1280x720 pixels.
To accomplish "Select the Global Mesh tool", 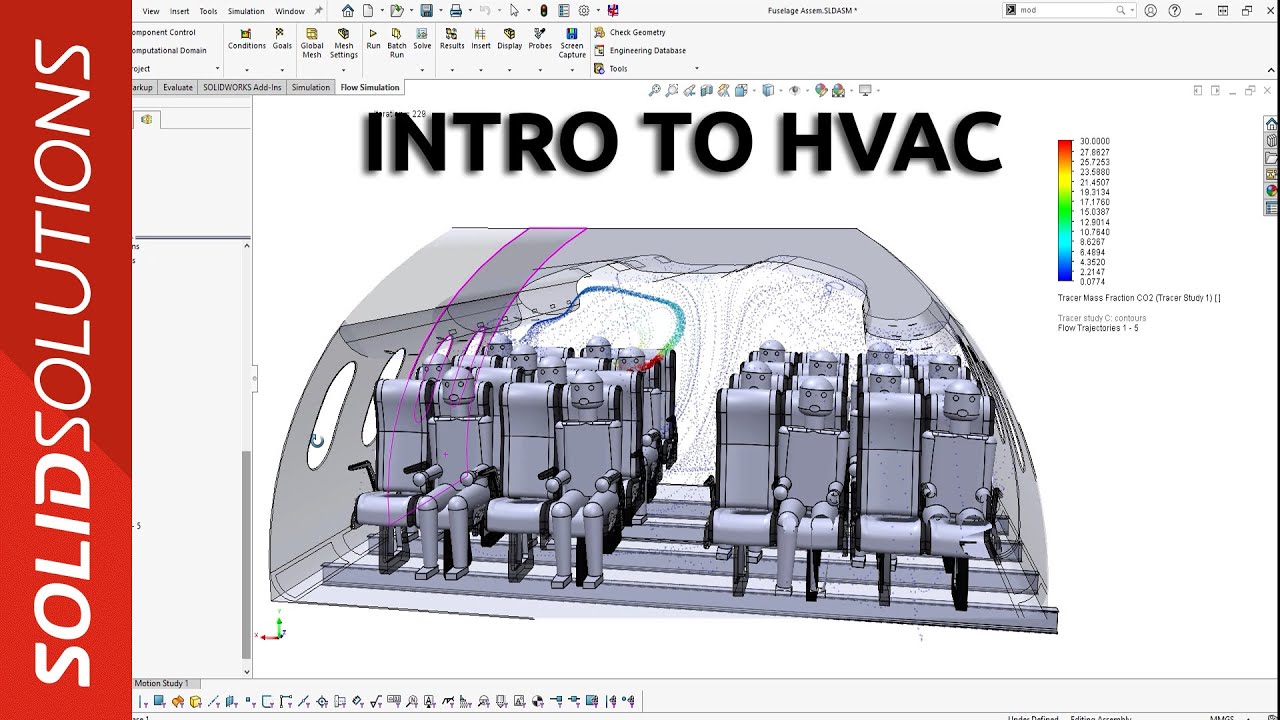I will tap(312, 43).
